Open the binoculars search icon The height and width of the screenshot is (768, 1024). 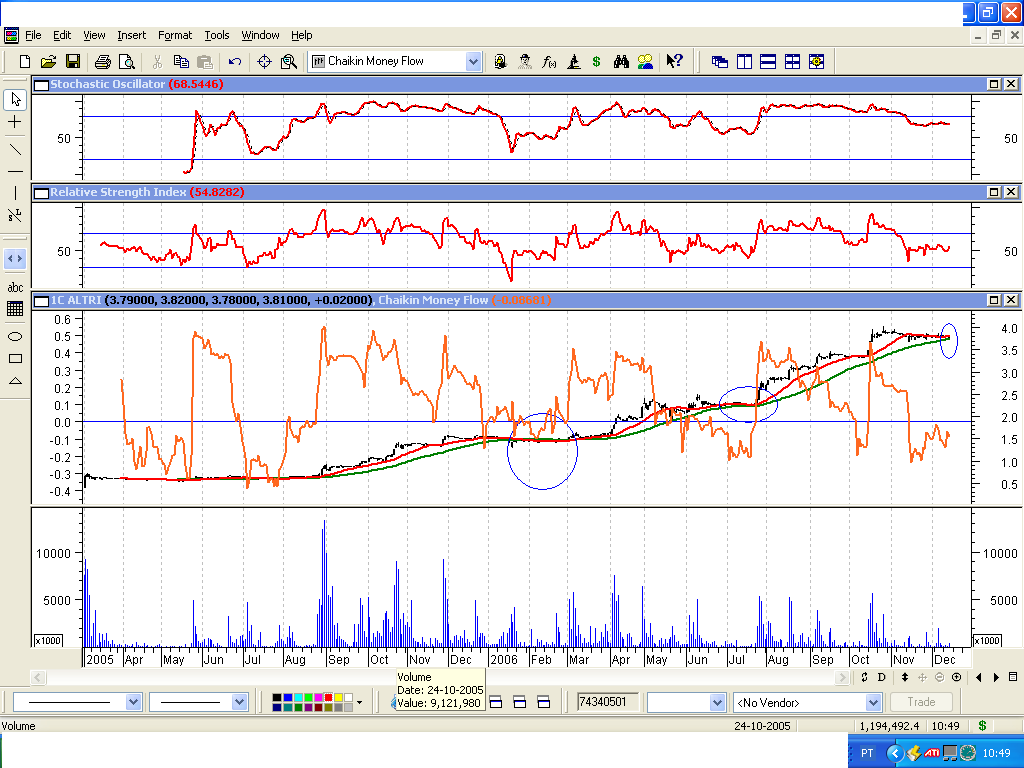coord(621,61)
